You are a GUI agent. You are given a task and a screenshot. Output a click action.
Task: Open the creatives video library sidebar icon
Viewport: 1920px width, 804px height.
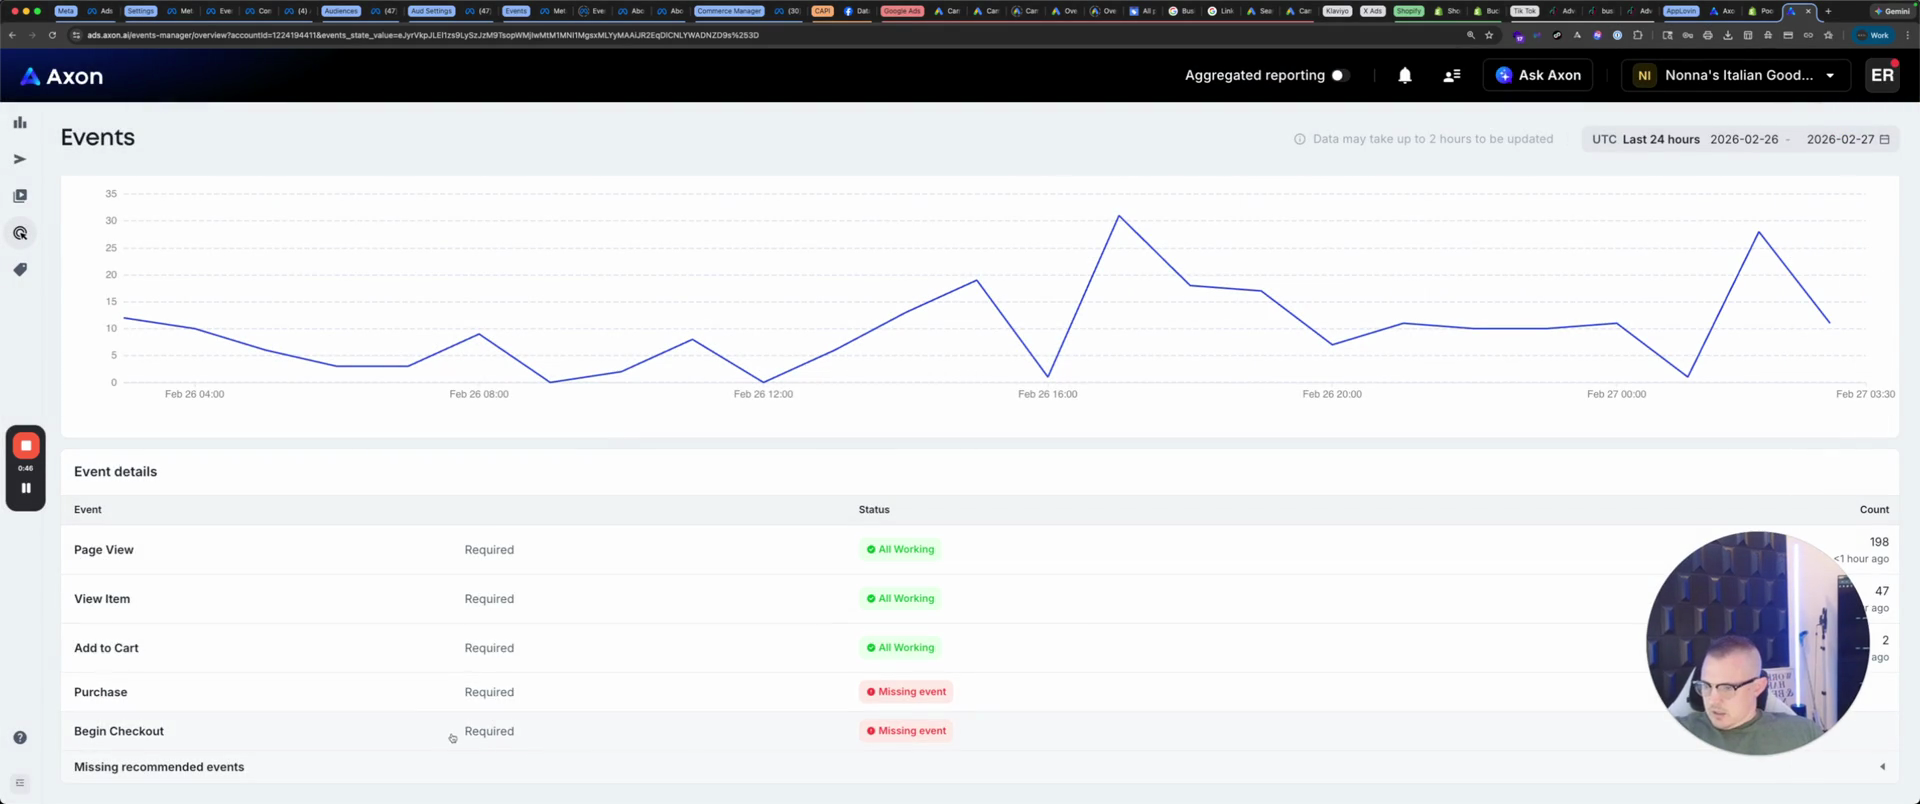coord(20,196)
